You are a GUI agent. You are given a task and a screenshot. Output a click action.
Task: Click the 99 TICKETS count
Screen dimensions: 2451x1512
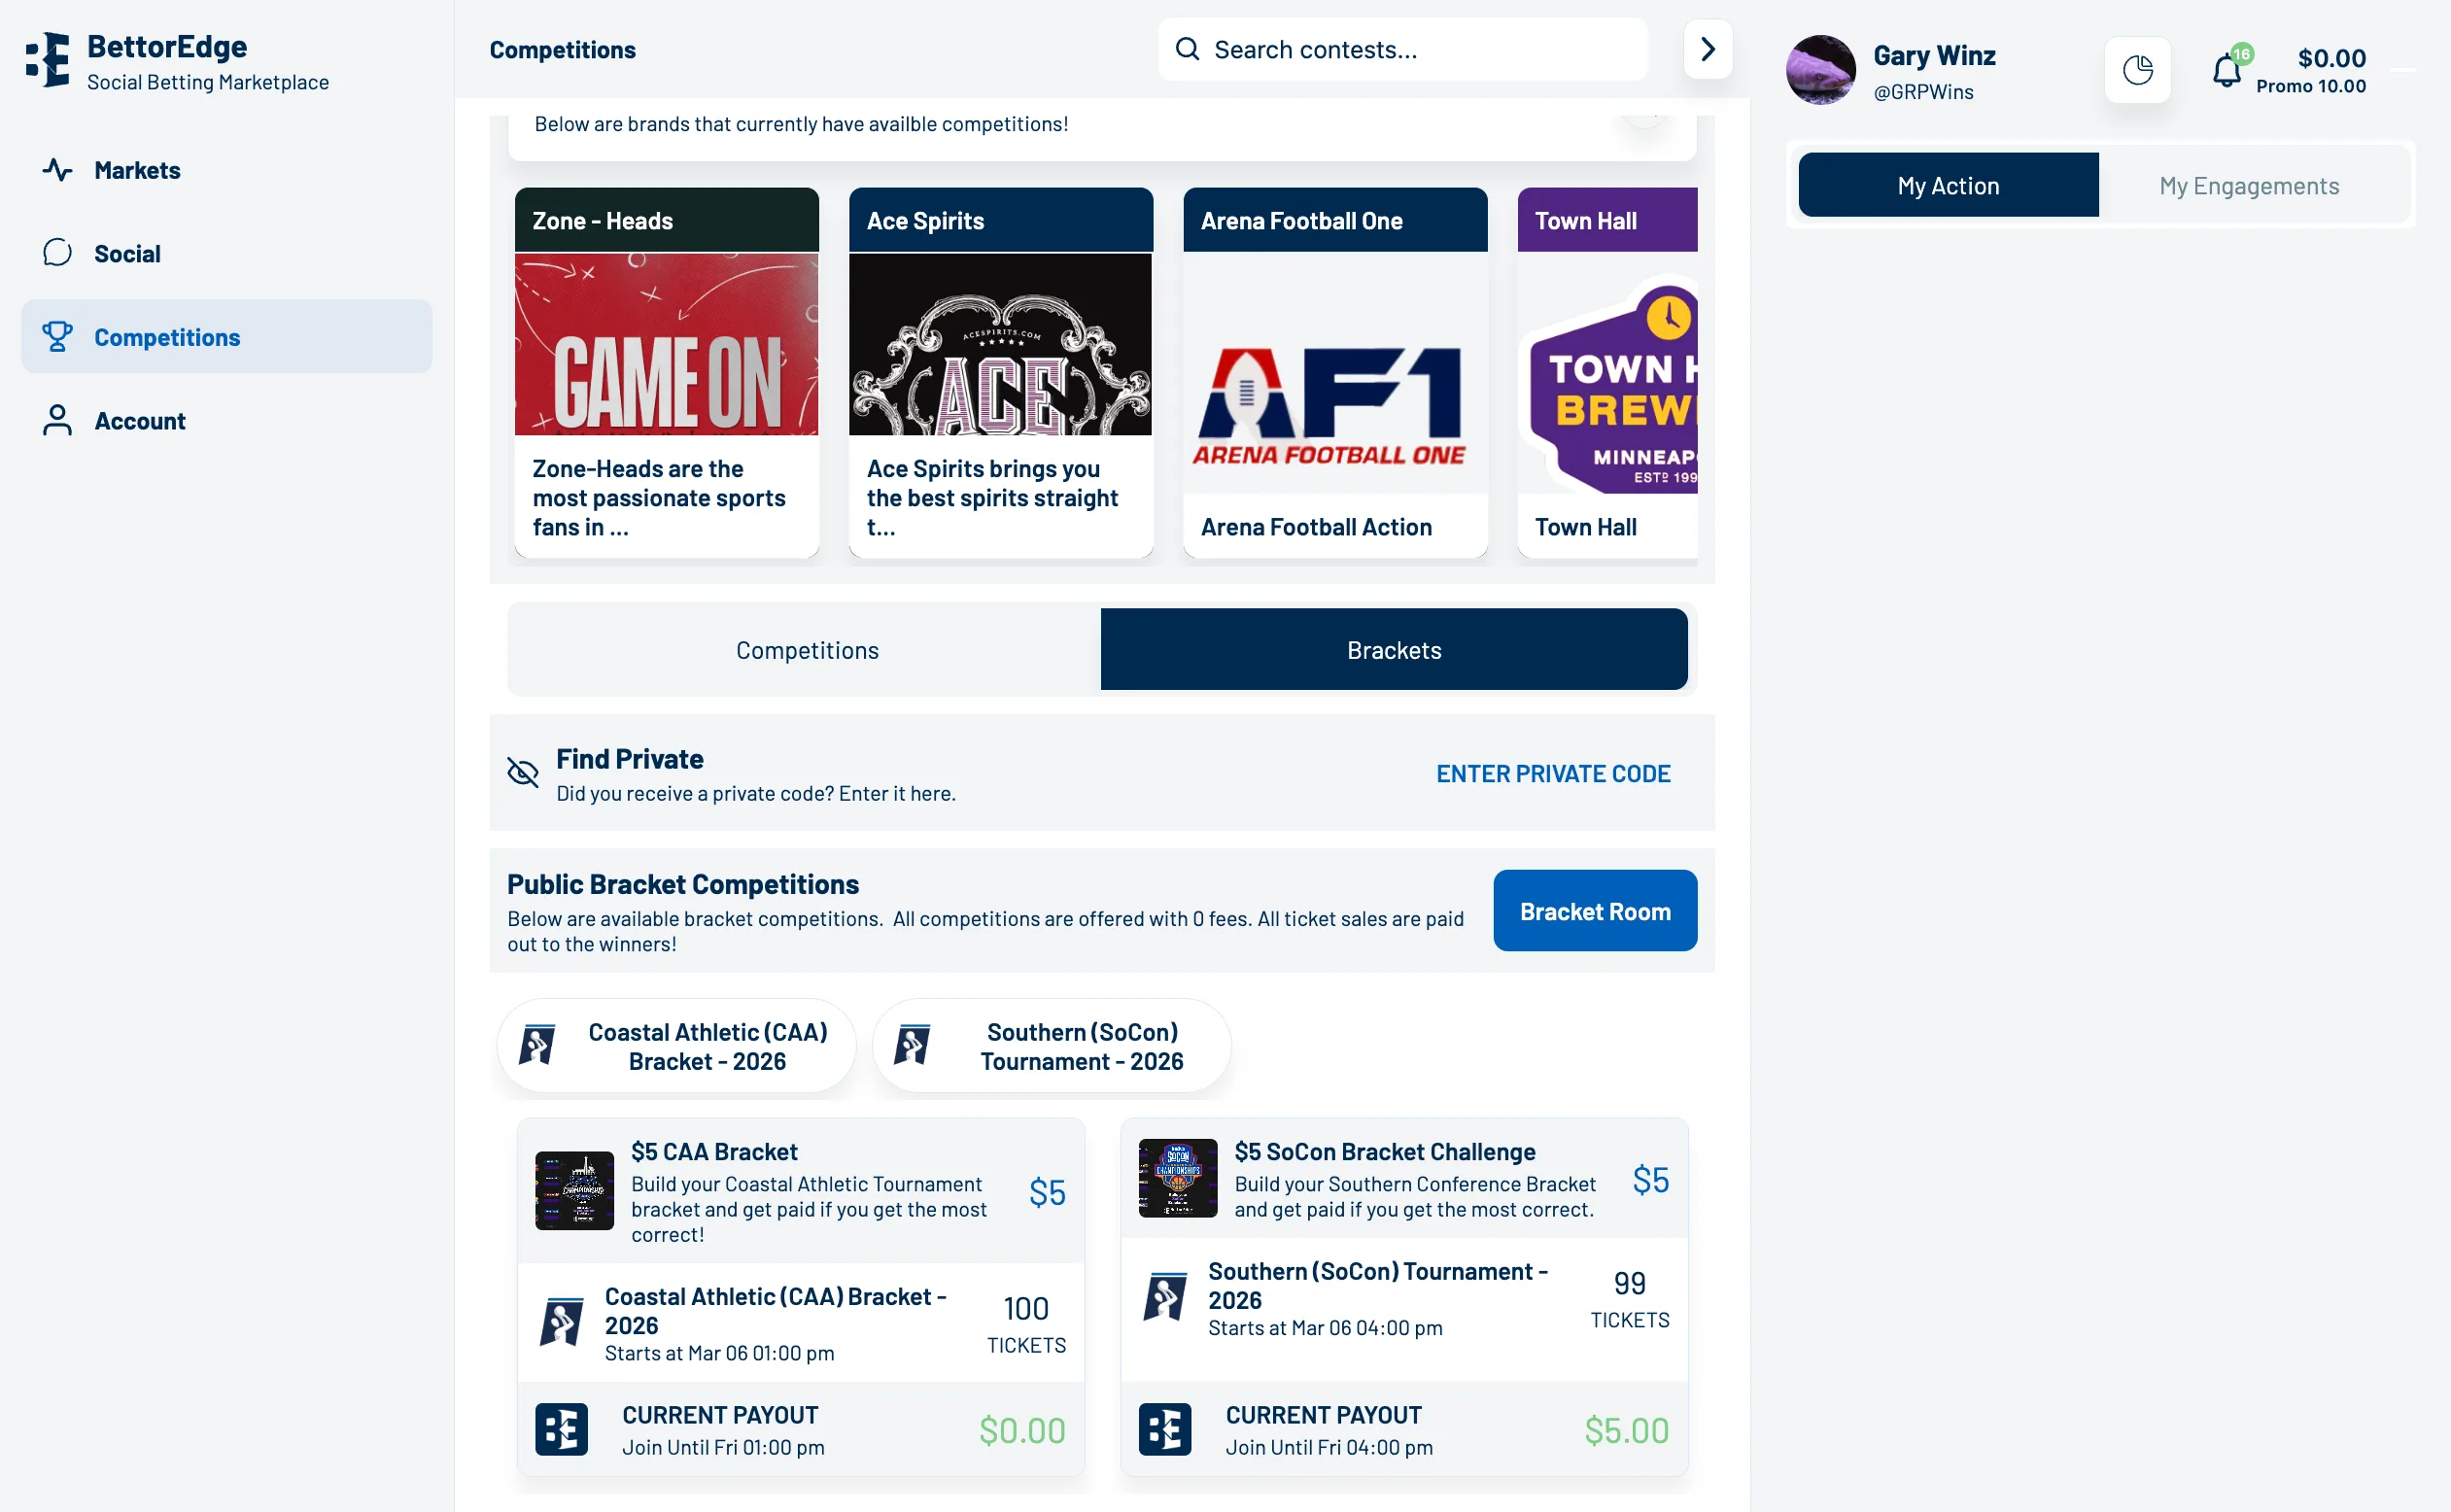point(1629,1299)
